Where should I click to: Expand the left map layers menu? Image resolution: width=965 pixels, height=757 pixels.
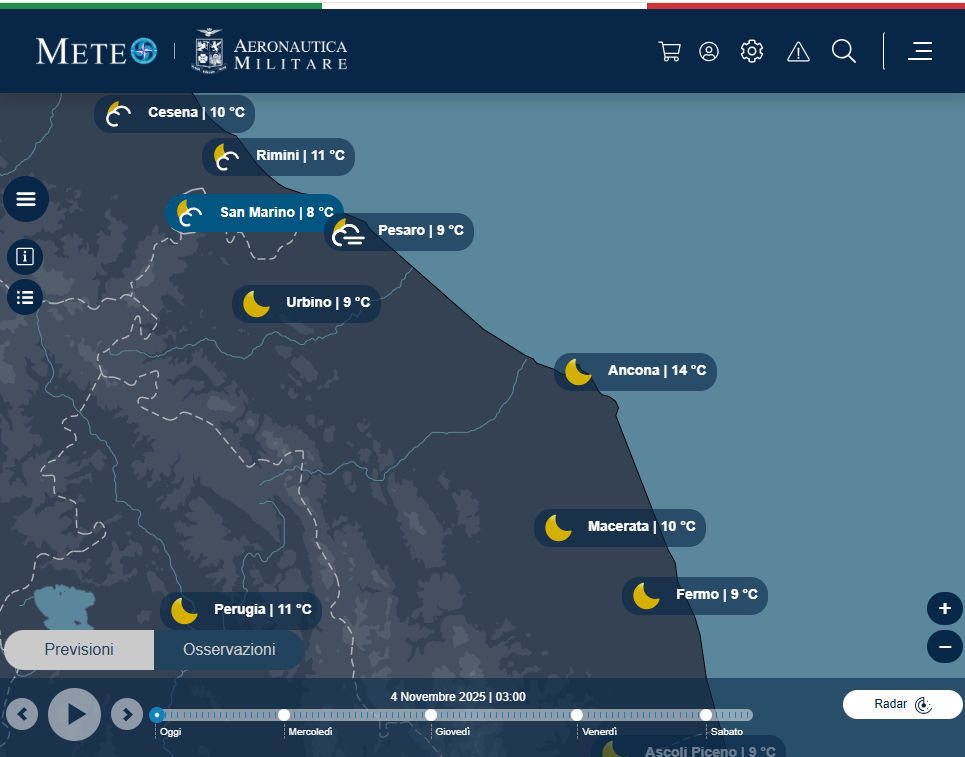(26, 199)
